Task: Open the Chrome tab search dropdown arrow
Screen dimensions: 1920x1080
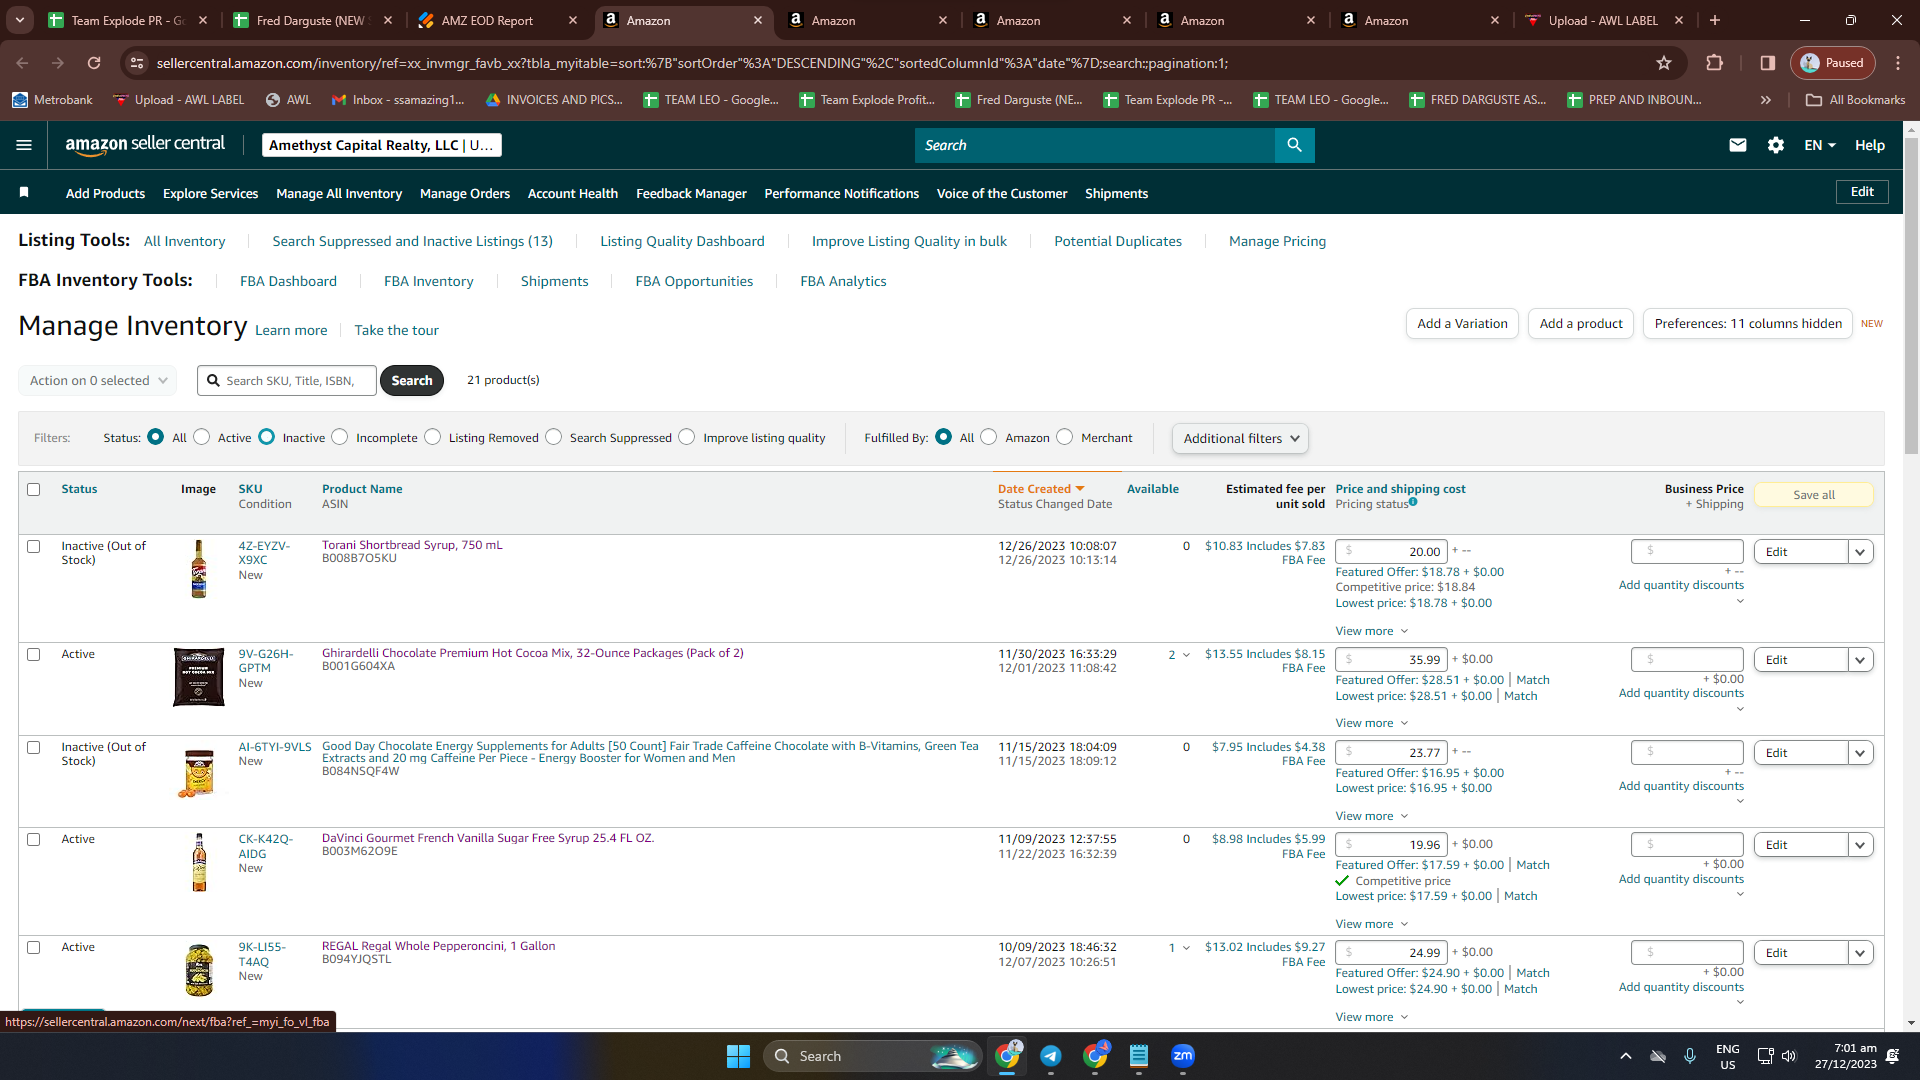Action: point(20,20)
